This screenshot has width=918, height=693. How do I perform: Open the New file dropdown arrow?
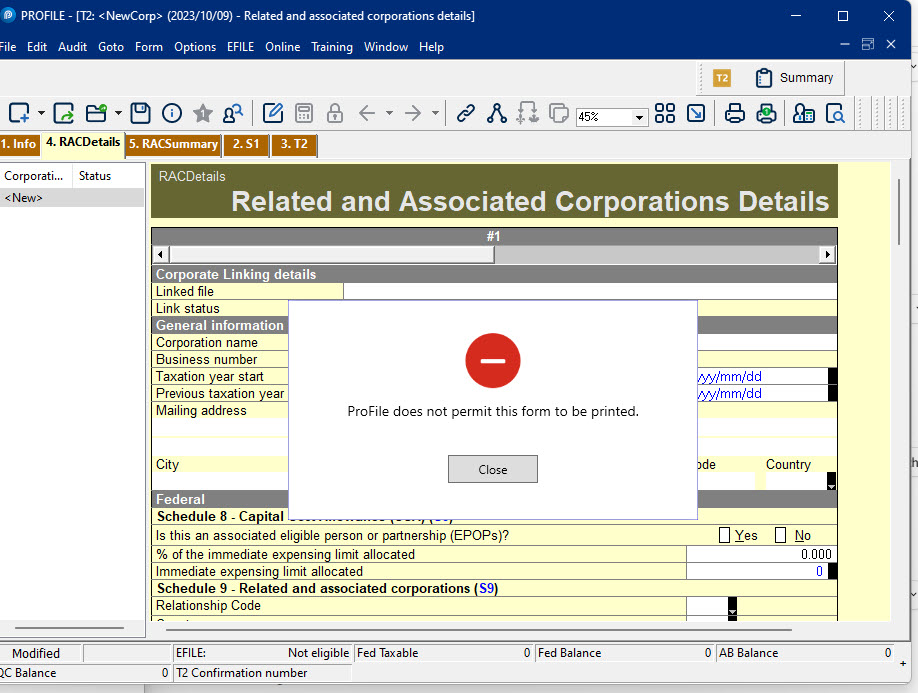(41, 113)
